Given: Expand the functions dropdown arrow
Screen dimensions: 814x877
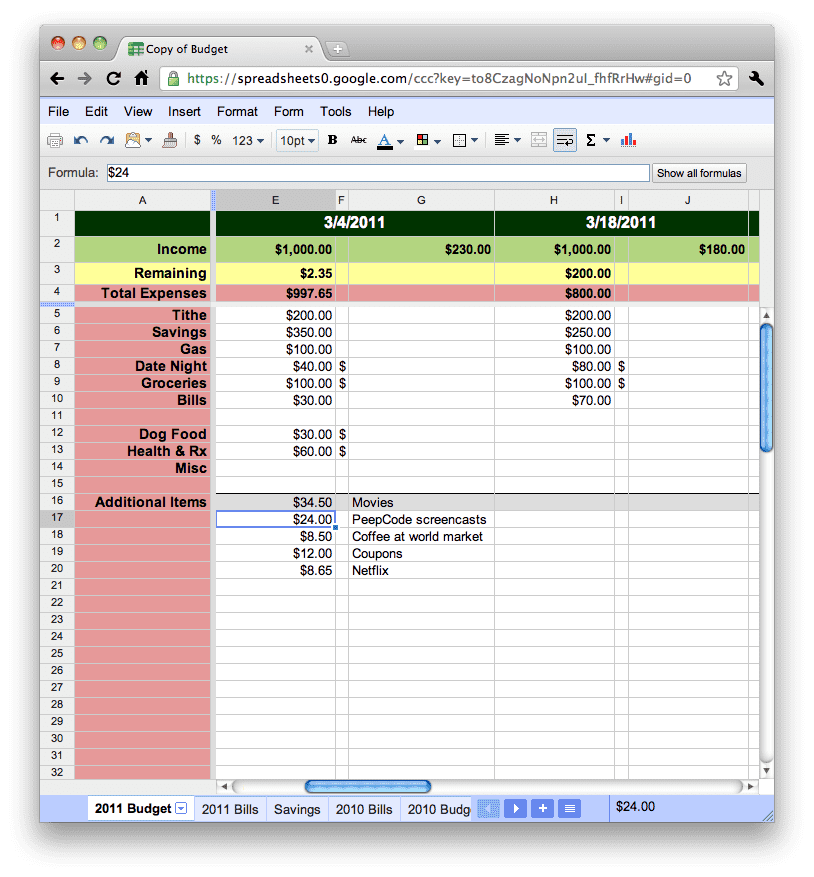Looking at the screenshot, I should 606,140.
